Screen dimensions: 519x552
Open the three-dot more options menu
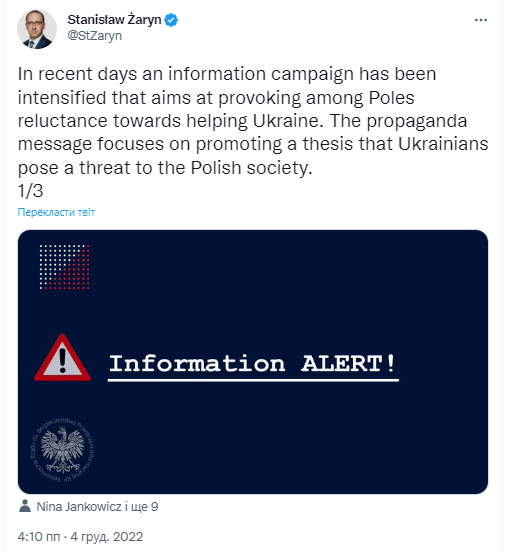coord(481,20)
